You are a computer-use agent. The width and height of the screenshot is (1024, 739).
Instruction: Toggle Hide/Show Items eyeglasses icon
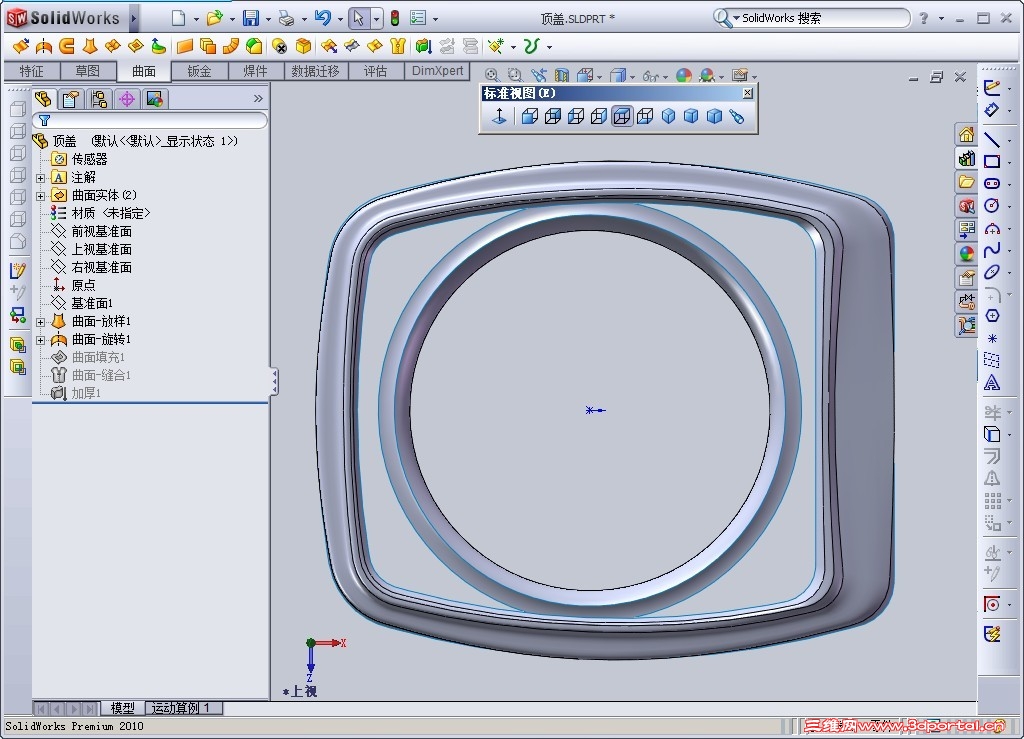coord(650,76)
